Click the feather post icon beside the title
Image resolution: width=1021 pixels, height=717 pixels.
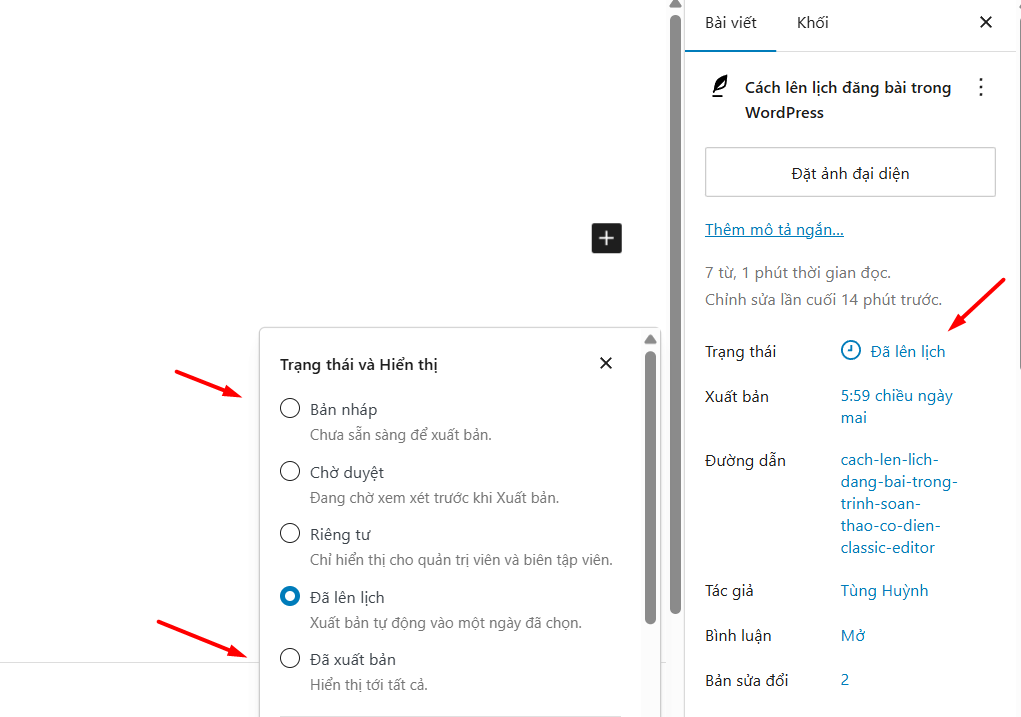[720, 87]
